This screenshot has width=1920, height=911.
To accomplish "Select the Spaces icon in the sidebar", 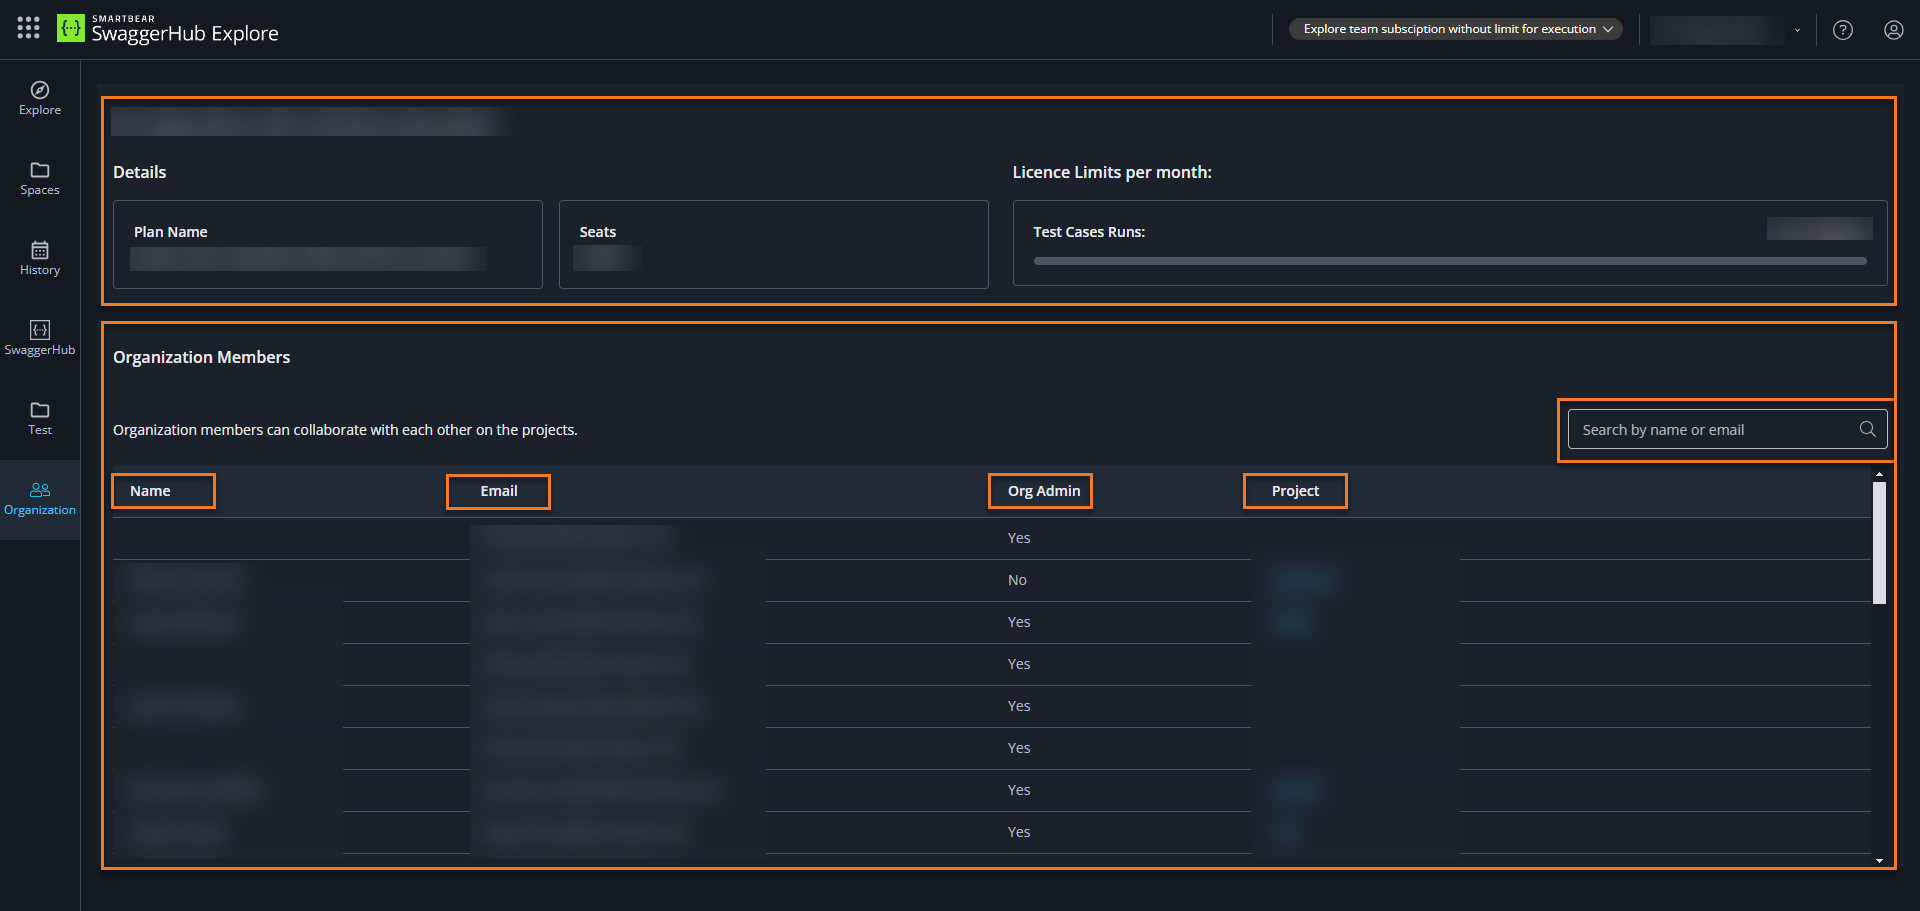I will [x=40, y=178].
